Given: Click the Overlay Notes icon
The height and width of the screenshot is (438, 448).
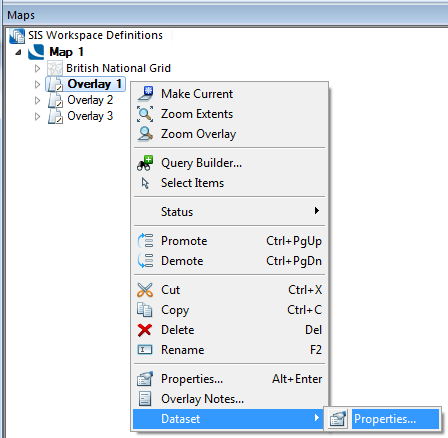Looking at the screenshot, I should coord(145,399).
